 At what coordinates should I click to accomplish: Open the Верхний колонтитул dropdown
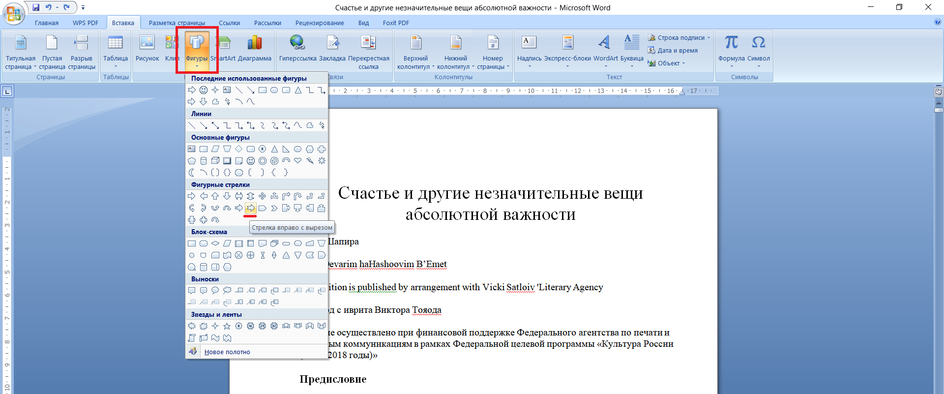click(x=415, y=52)
